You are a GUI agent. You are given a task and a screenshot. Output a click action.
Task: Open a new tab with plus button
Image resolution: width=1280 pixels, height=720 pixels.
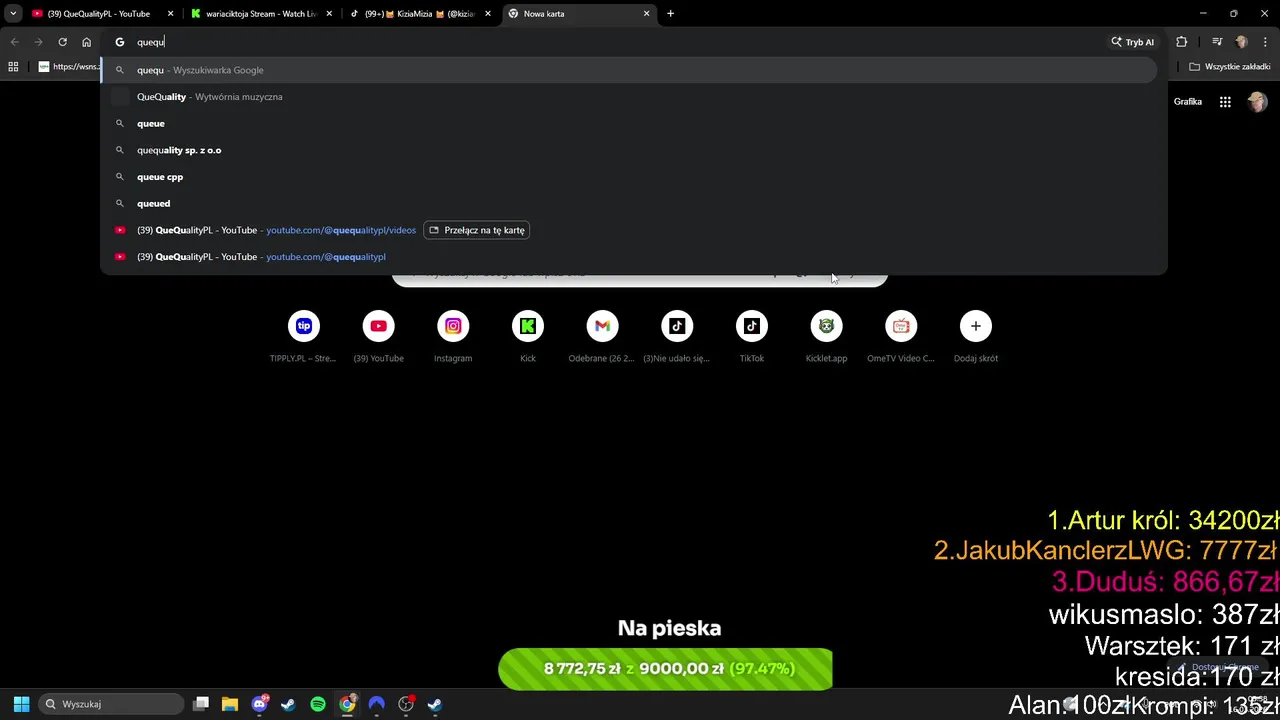pyautogui.click(x=671, y=14)
